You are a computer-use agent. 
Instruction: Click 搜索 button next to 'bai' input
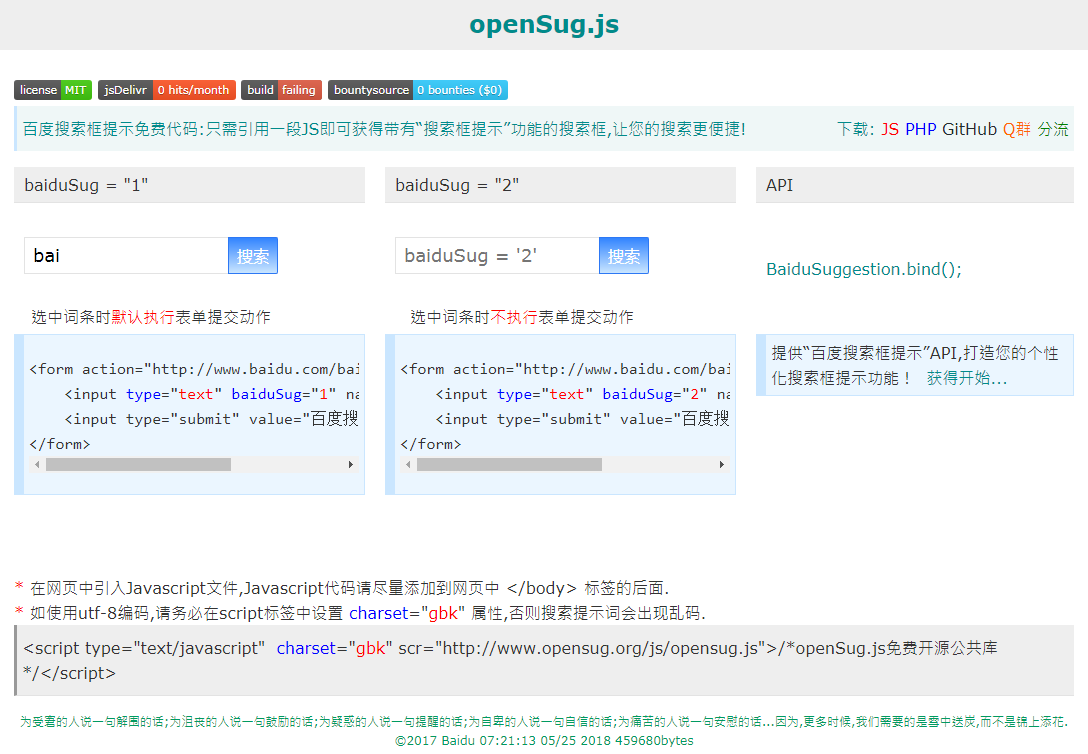click(x=253, y=255)
